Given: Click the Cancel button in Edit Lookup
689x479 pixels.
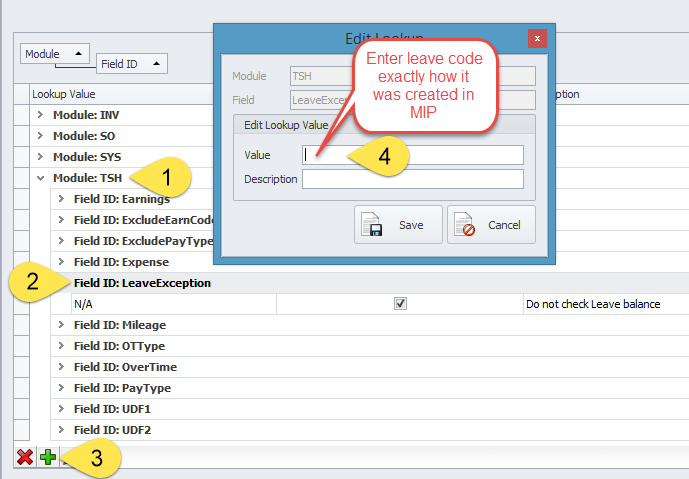Looking at the screenshot, I should click(491, 225).
